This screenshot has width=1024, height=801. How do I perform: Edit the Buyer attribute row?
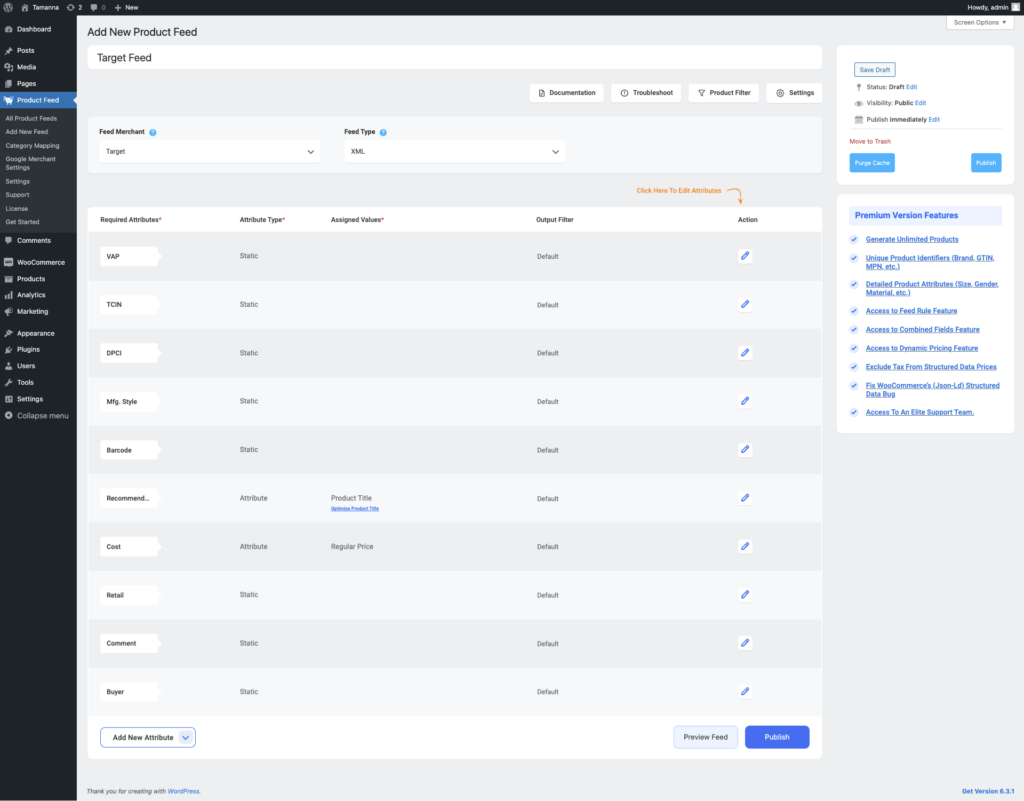pyautogui.click(x=744, y=691)
